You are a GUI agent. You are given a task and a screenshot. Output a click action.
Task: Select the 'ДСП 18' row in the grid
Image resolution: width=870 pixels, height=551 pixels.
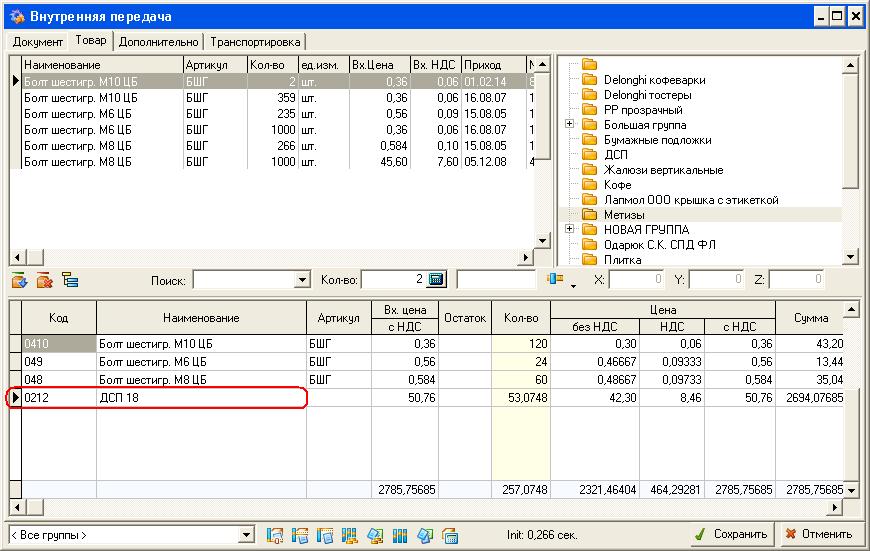coord(200,398)
